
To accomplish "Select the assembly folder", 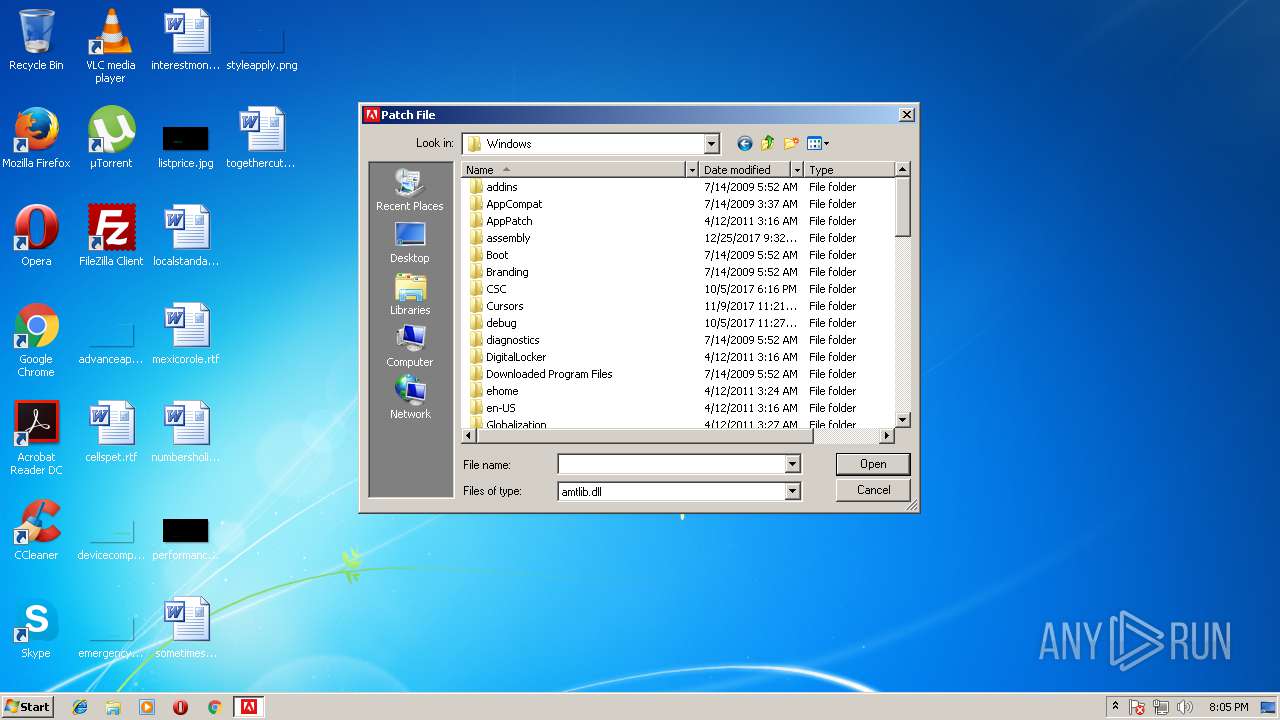I will pyautogui.click(x=508, y=238).
